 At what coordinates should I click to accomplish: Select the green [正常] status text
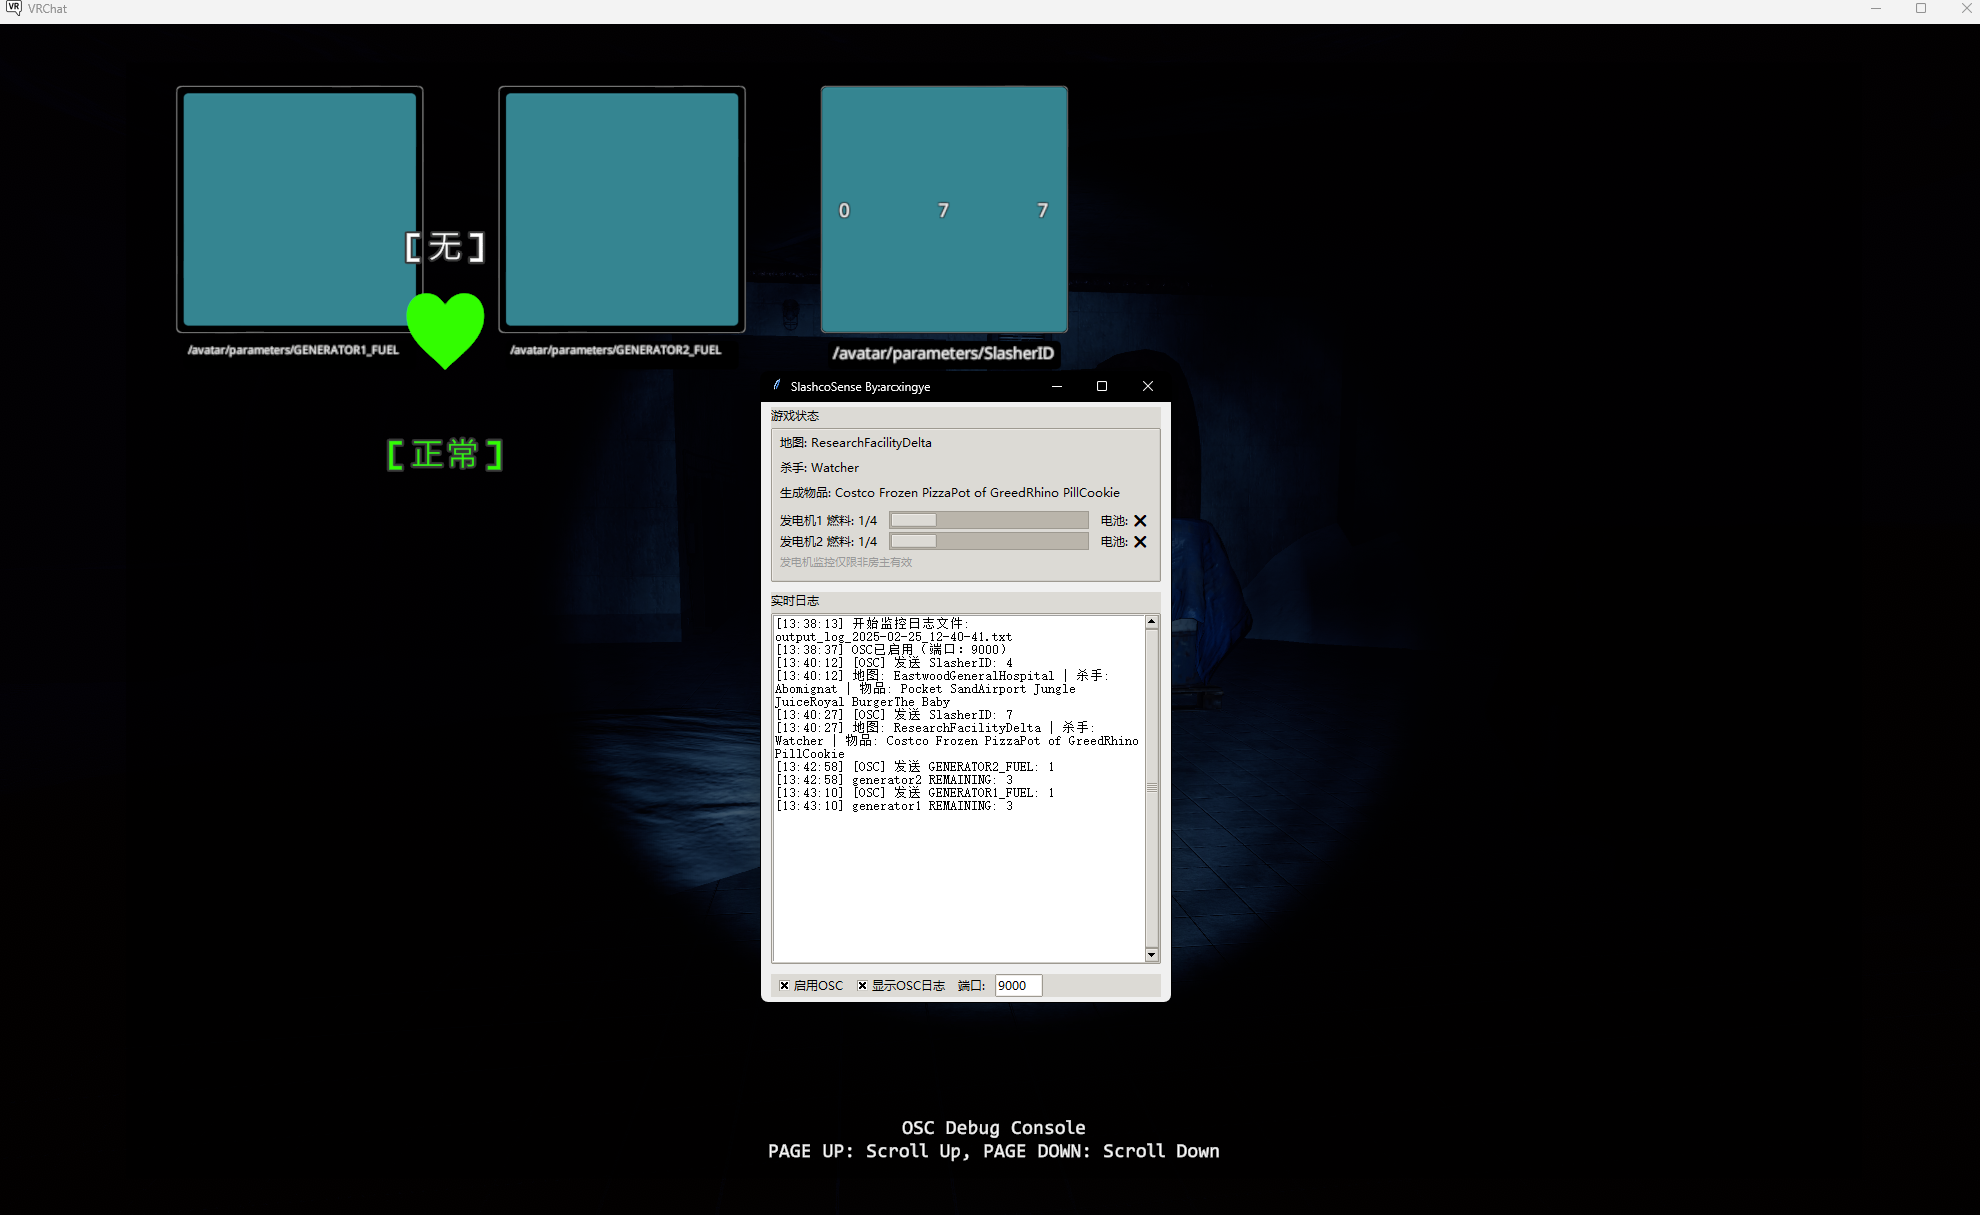[446, 453]
